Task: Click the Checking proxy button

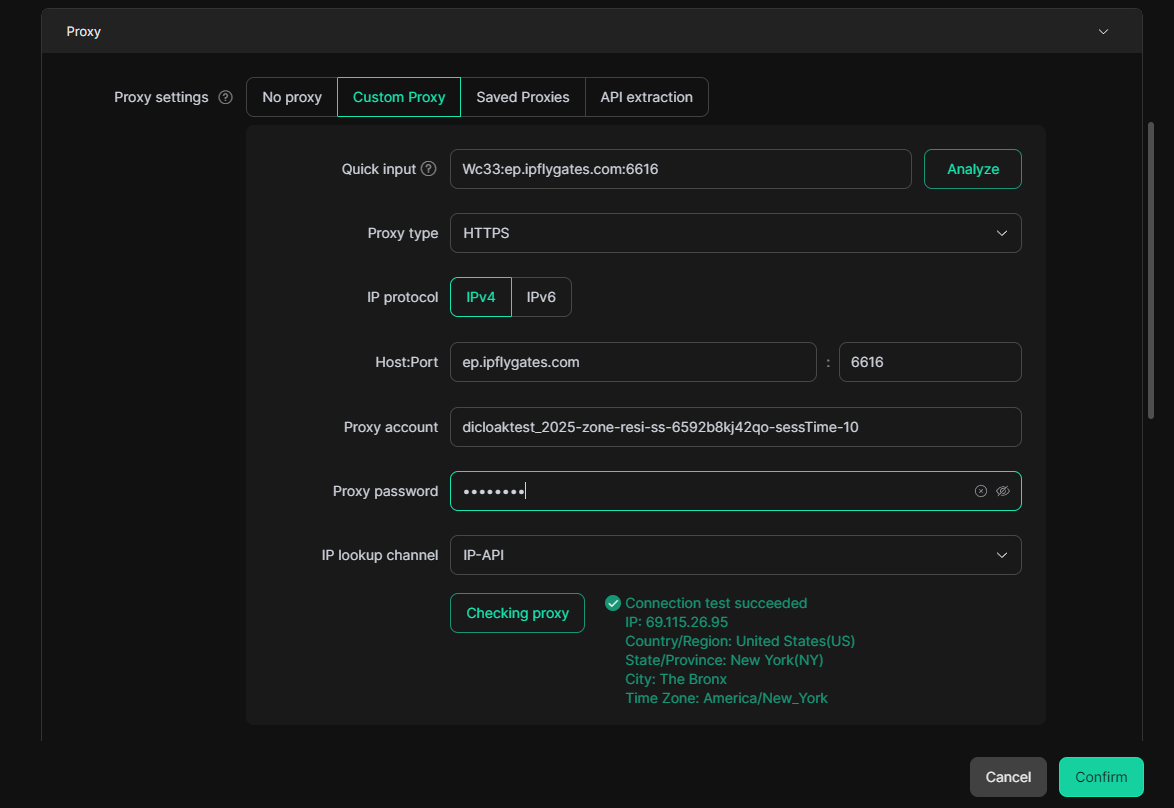Action: [517, 613]
